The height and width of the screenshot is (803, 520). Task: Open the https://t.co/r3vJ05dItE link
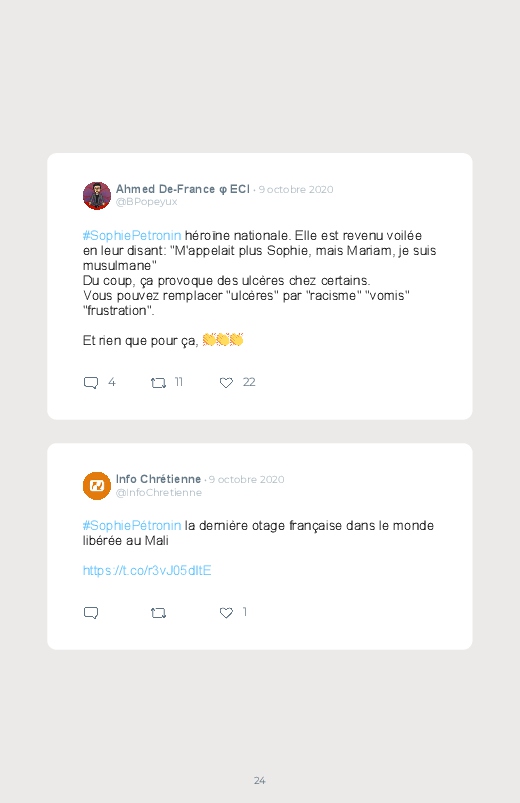pos(147,570)
